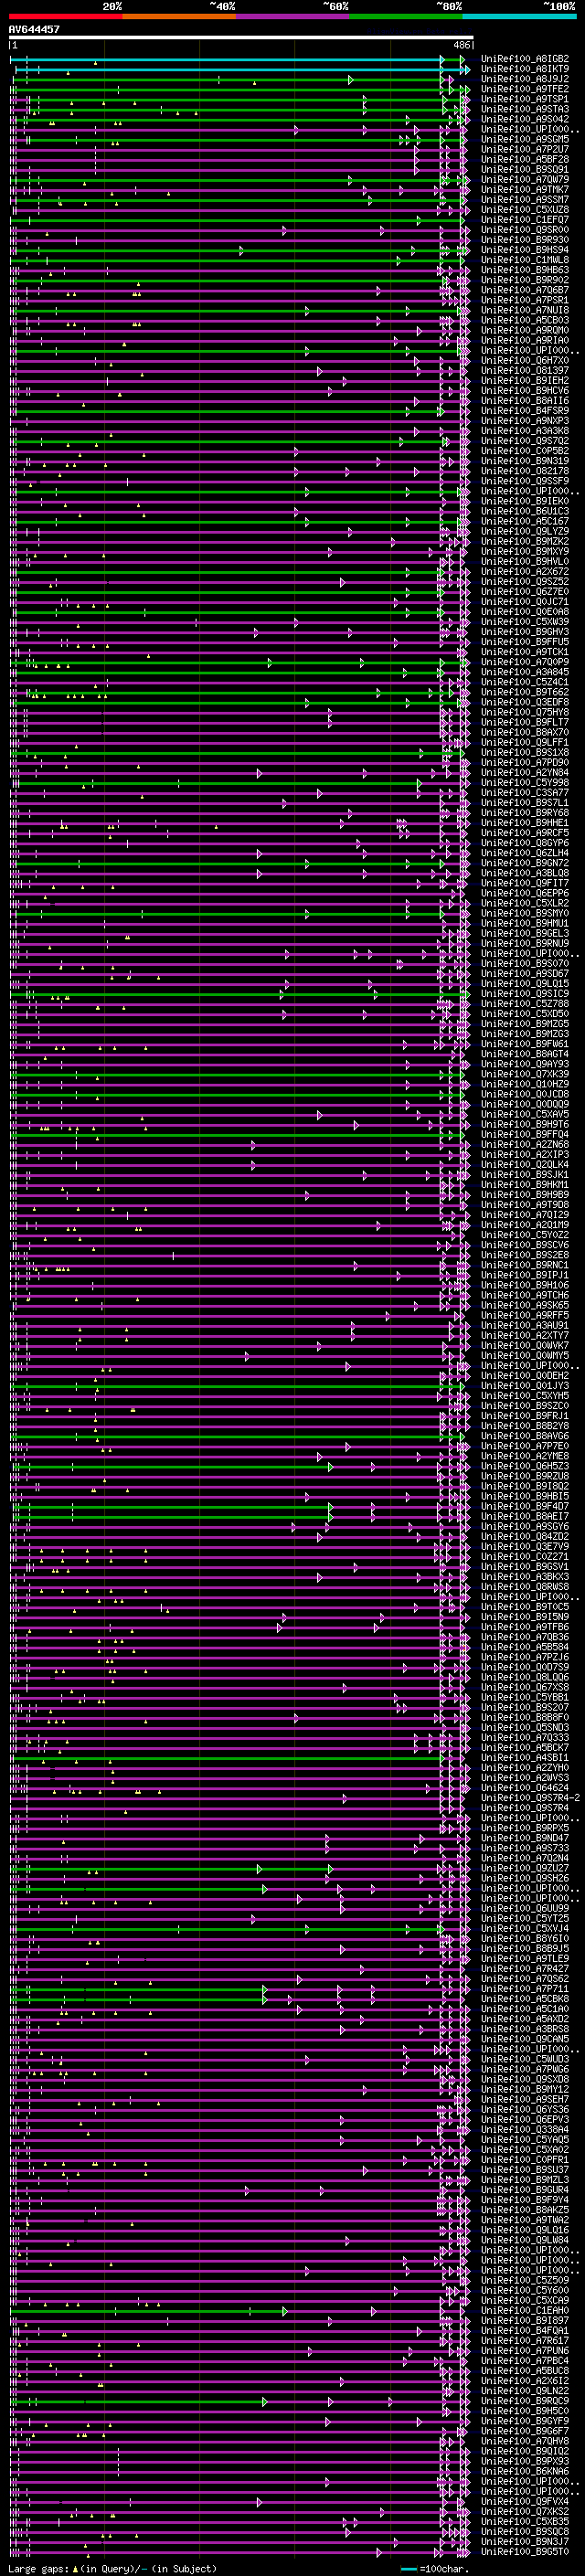This screenshot has width=585, height=2576.
Task: Select label UniRef100_B9RZU8
Action: tap(525, 1476)
